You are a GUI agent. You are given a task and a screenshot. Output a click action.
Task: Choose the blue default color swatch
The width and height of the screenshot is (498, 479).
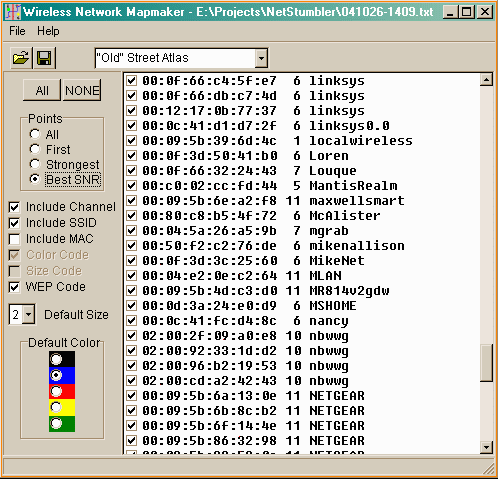tap(62, 375)
